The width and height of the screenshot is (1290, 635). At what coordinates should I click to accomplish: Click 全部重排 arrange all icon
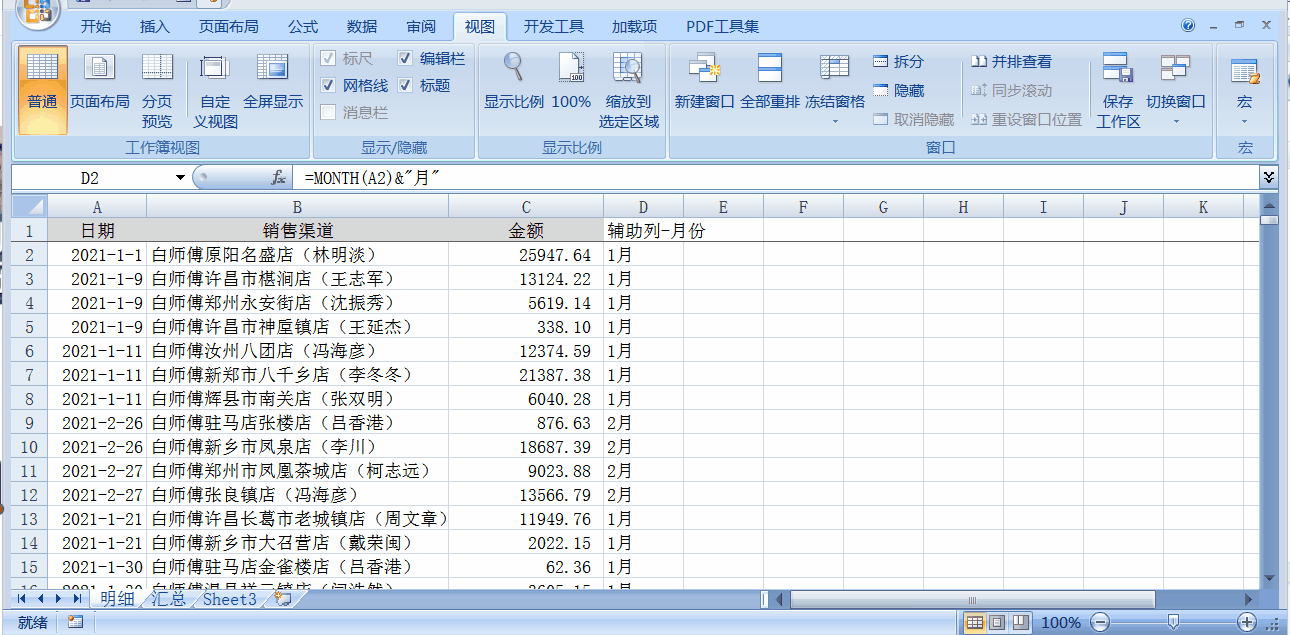pos(769,68)
